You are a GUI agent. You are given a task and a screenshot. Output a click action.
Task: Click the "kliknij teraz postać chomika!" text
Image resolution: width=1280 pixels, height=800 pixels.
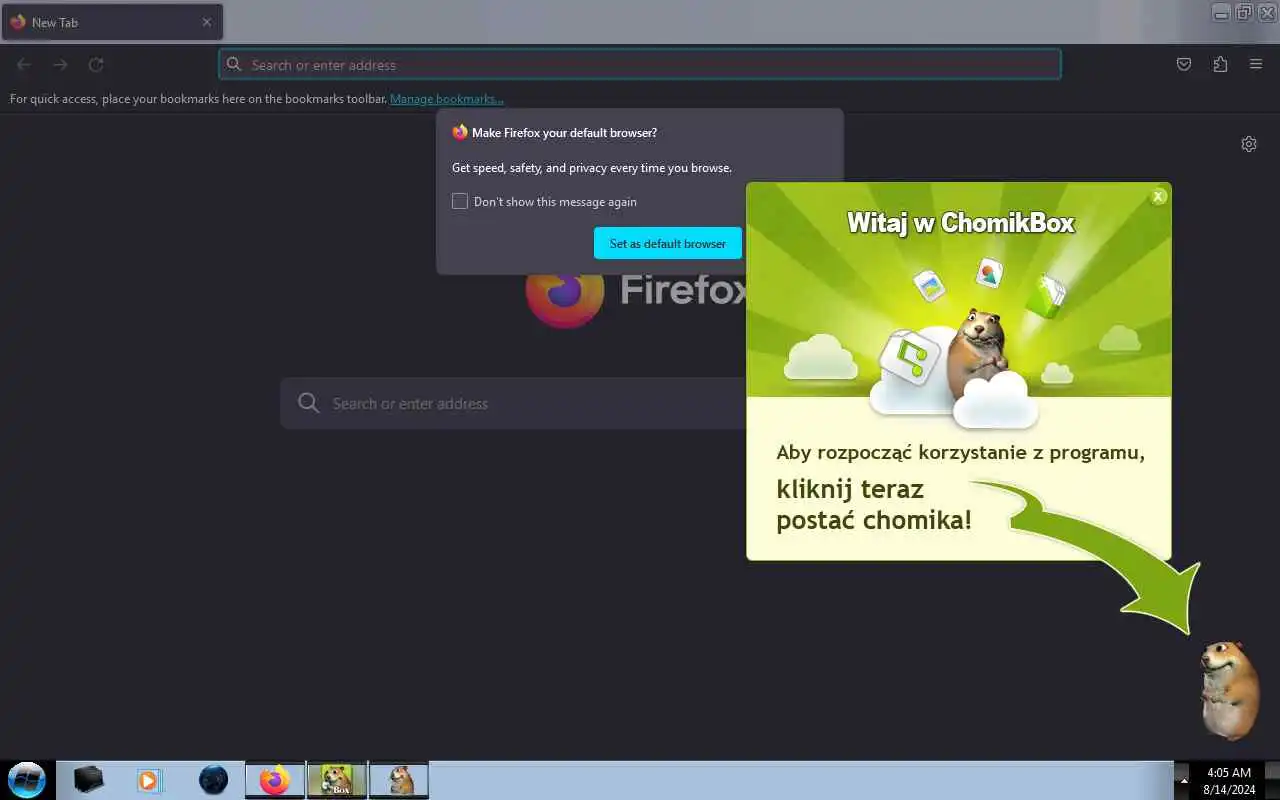[x=874, y=505]
